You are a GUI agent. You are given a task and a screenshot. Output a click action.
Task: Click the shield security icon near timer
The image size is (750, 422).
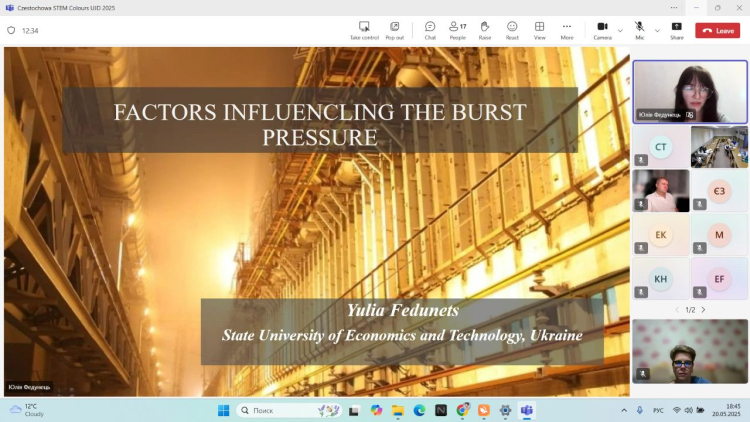11,31
